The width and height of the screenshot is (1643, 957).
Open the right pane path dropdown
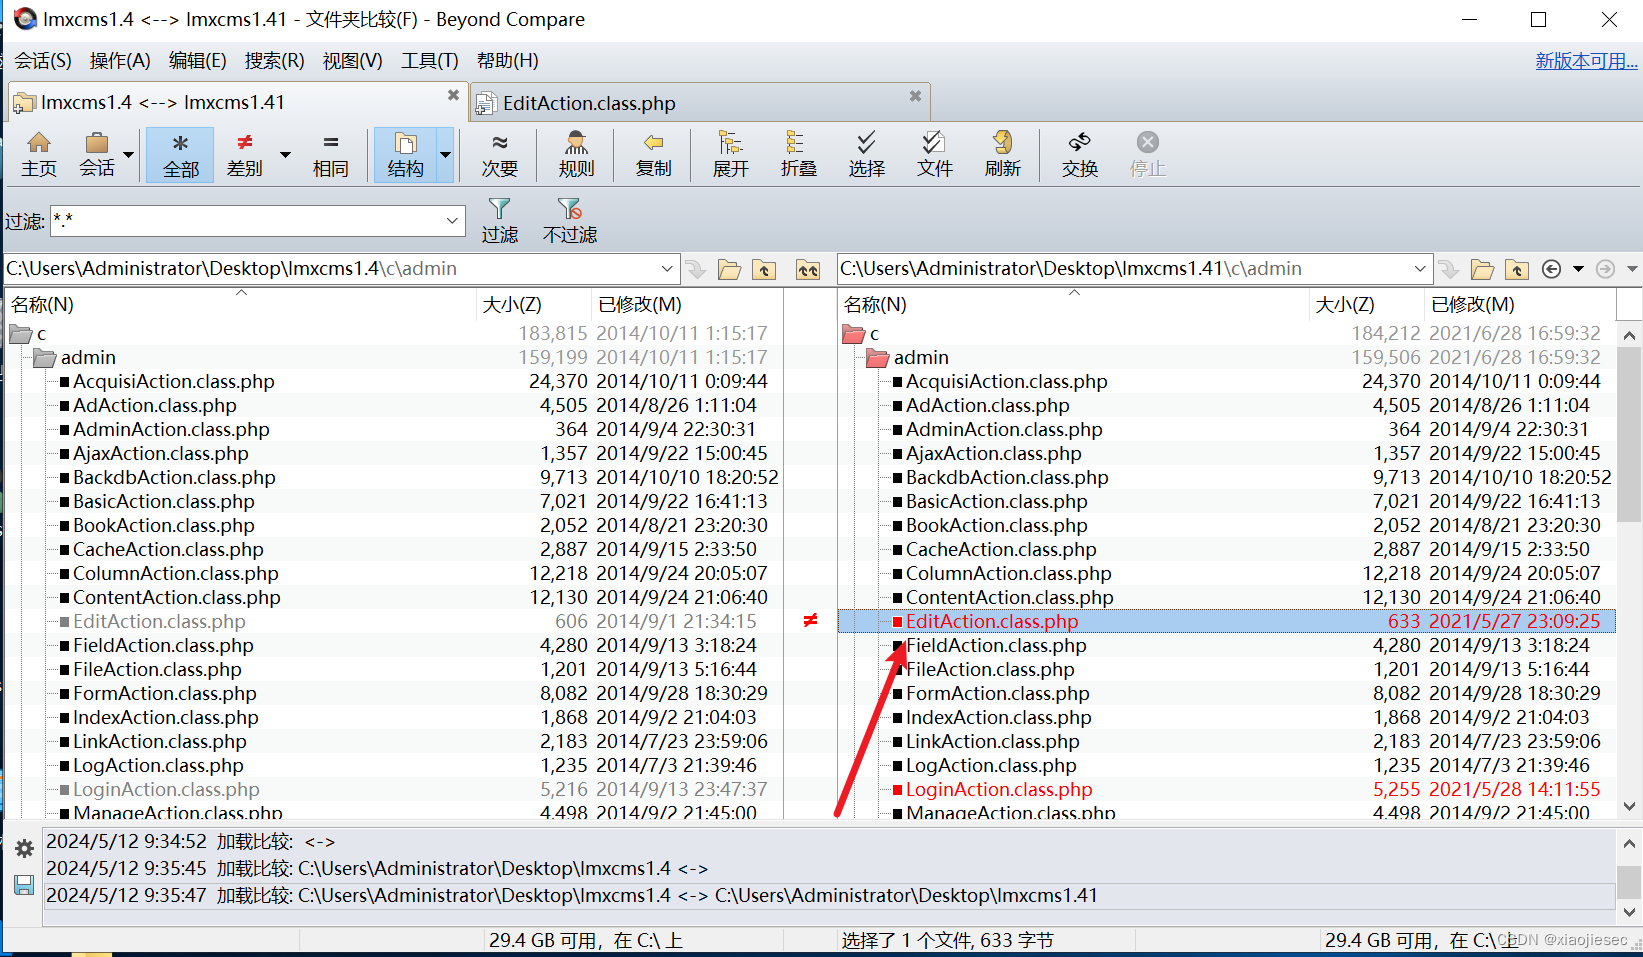point(1419,268)
